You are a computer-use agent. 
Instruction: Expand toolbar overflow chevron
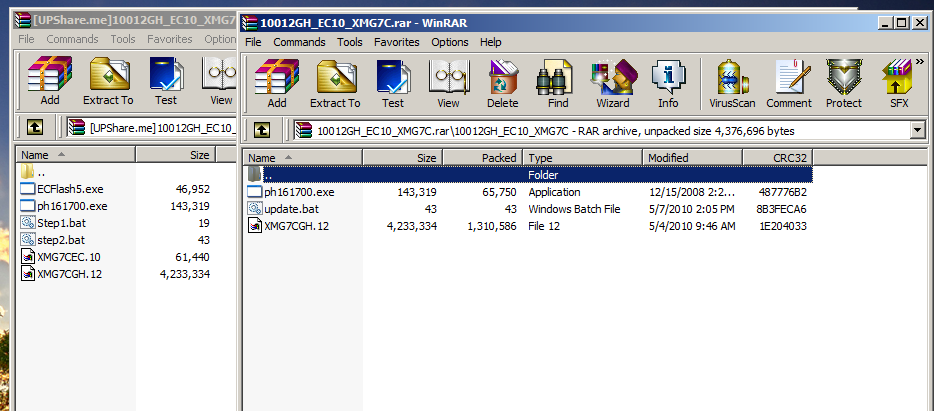[920, 61]
